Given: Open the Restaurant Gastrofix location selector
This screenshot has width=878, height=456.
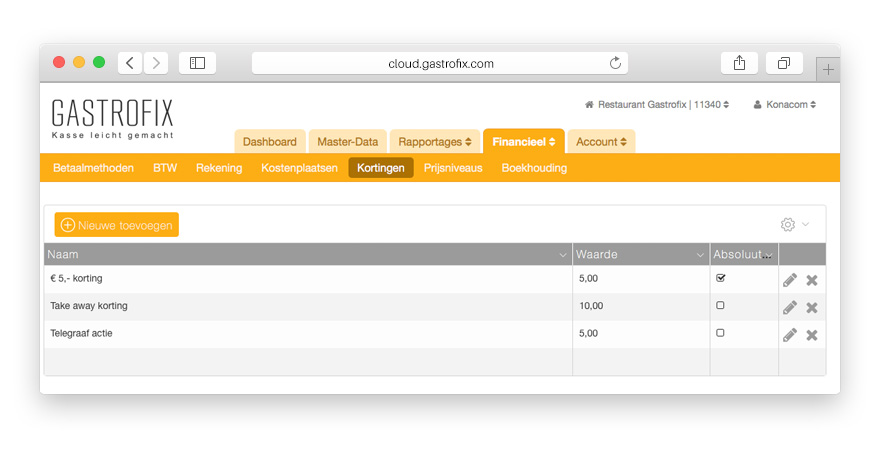Looking at the screenshot, I should pos(657,104).
